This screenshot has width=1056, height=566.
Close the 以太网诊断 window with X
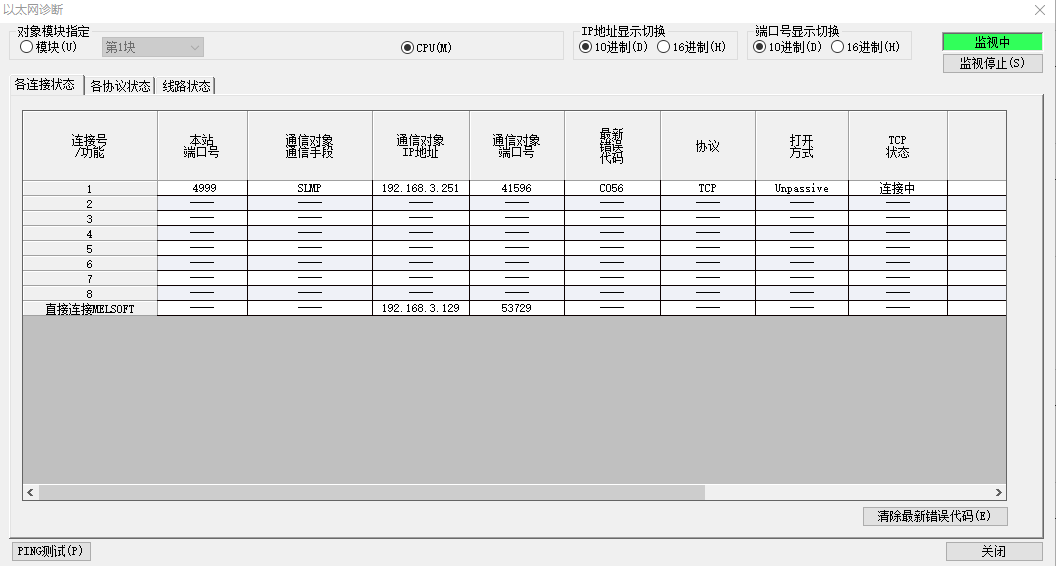tap(1038, 9)
